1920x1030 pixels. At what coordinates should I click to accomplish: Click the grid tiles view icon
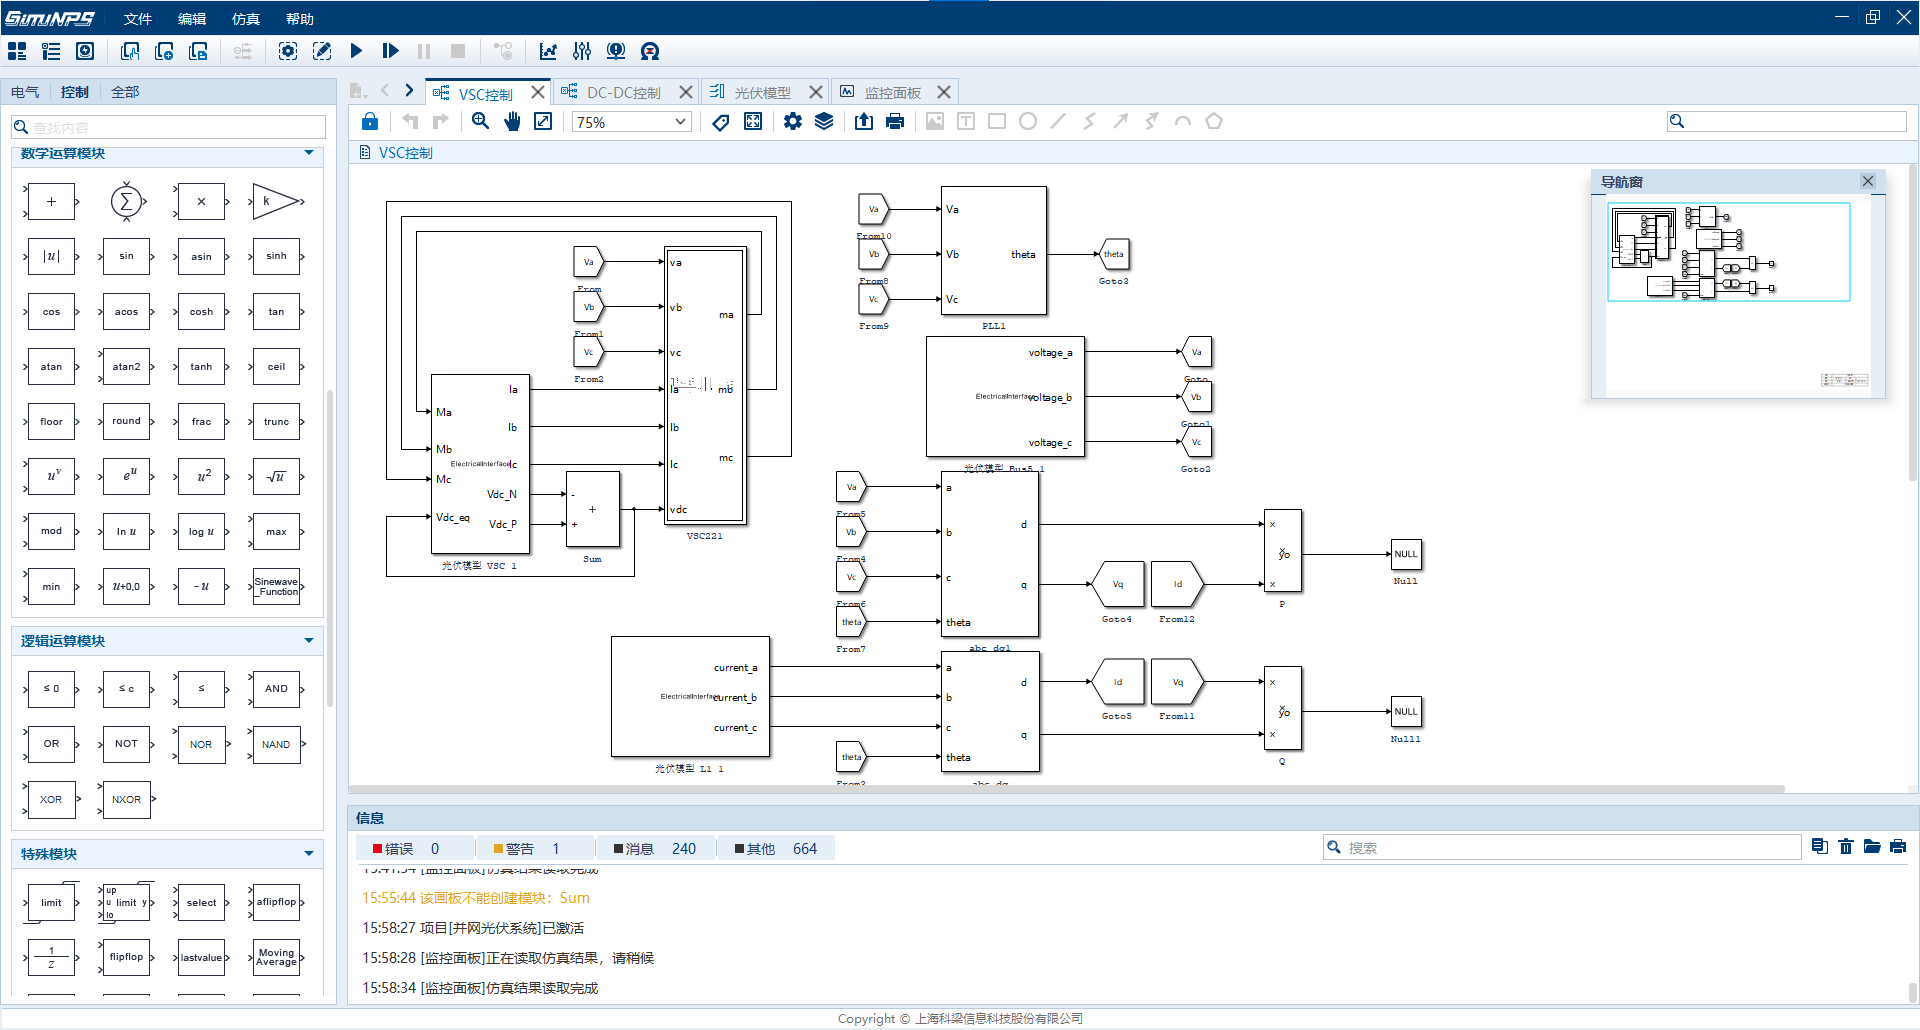(x=17, y=51)
